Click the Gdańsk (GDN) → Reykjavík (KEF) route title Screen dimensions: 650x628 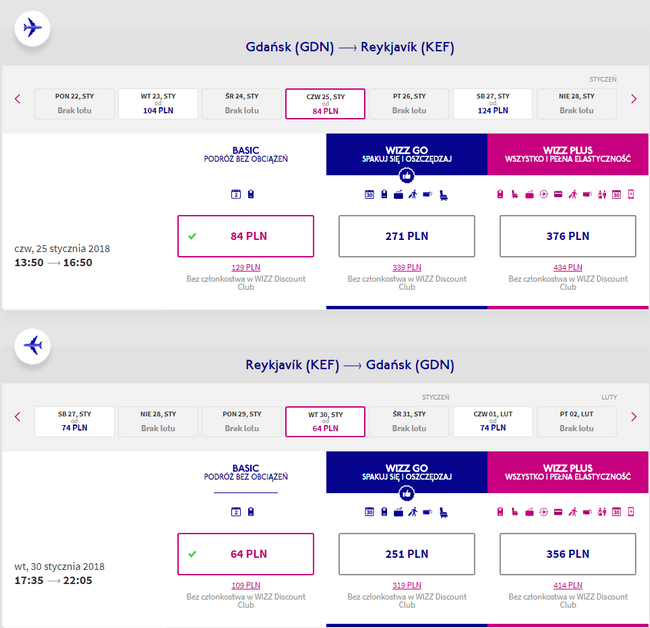350,47
